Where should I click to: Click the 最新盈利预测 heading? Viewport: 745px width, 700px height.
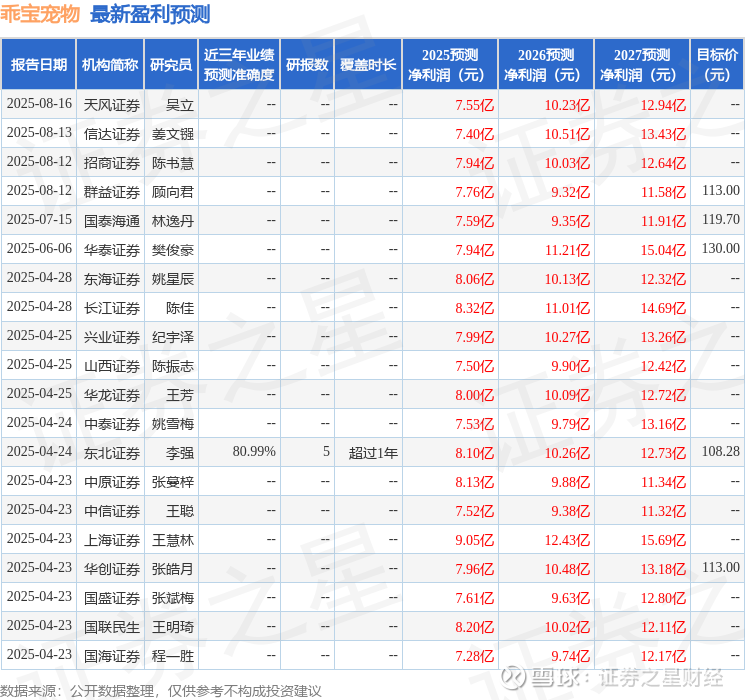point(150,14)
